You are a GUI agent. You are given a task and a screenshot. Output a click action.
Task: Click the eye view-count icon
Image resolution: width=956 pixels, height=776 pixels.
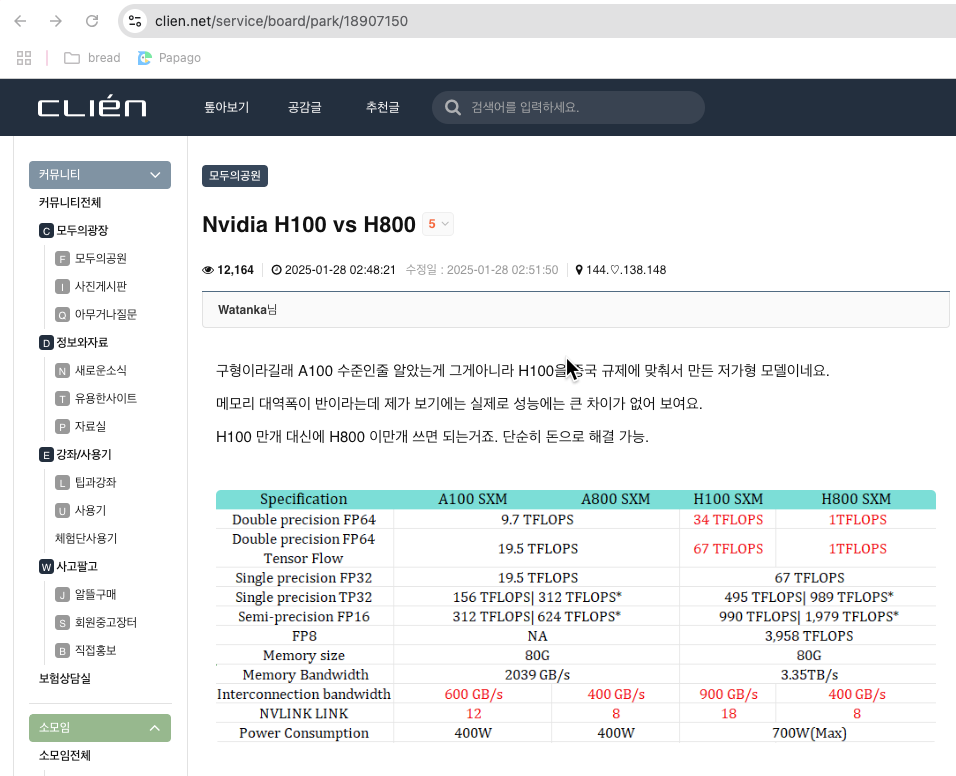click(208, 270)
